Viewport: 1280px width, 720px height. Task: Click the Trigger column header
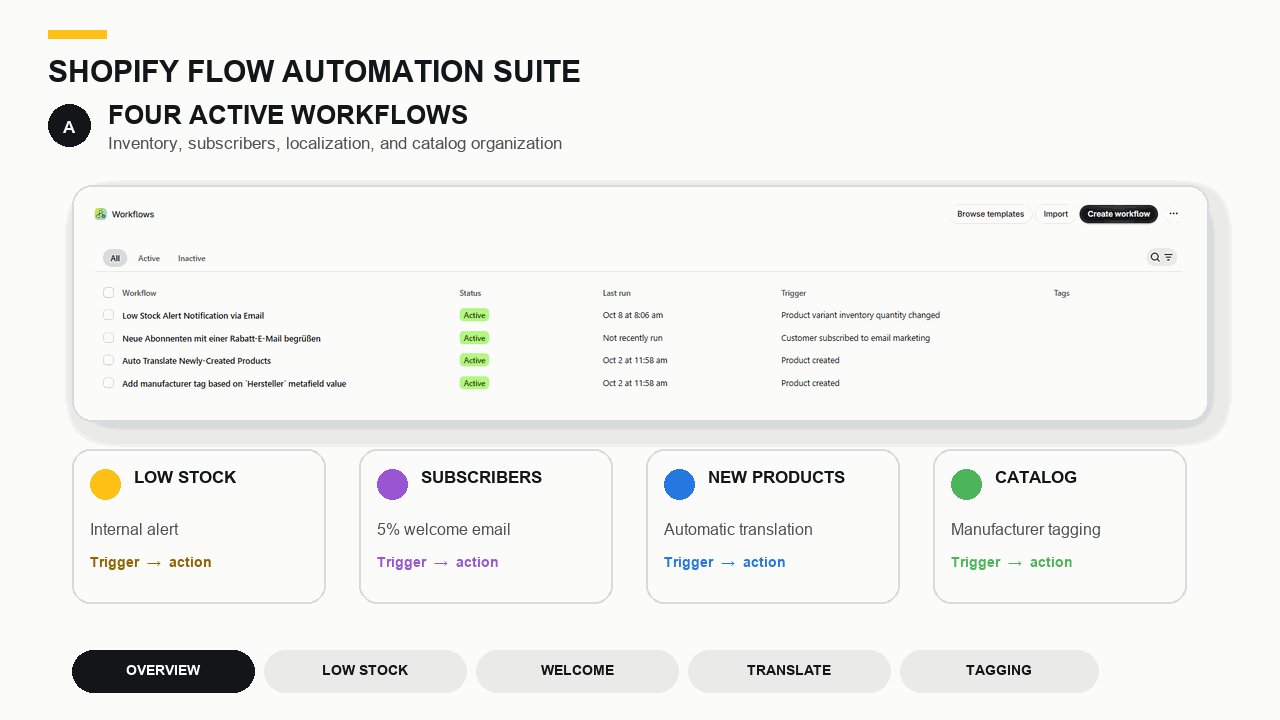tap(793, 293)
